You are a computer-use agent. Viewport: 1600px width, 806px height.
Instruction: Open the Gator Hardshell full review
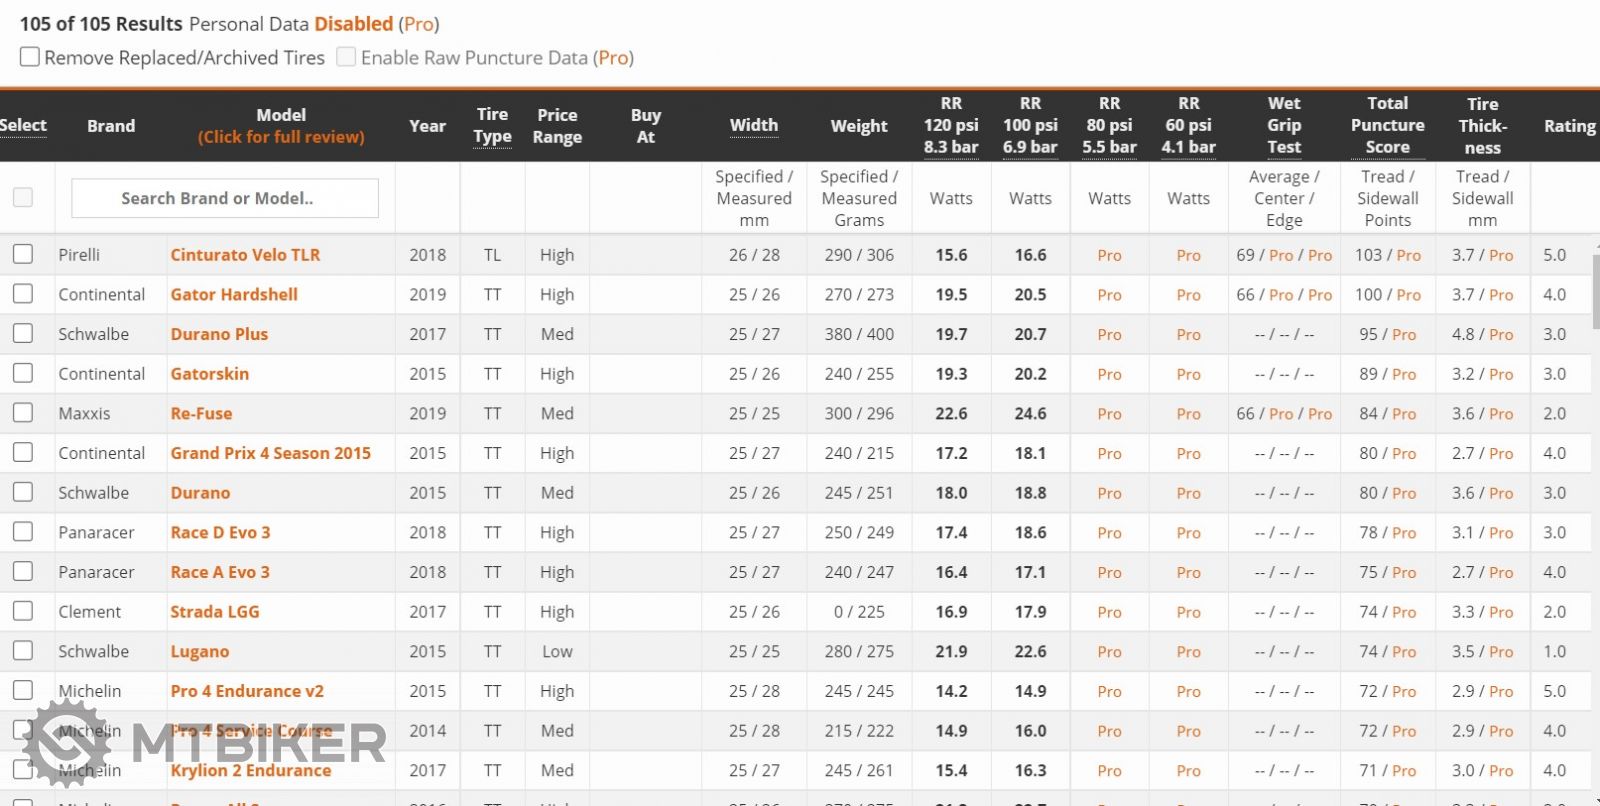[234, 294]
